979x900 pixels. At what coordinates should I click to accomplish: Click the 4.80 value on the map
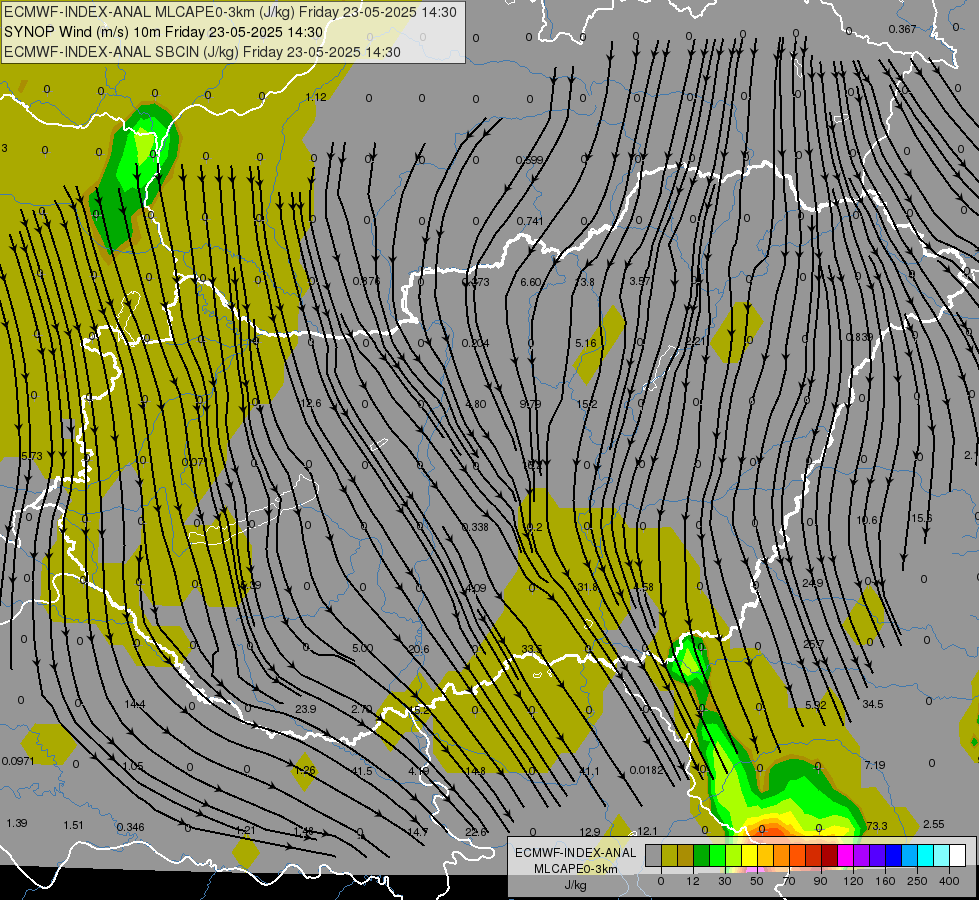click(x=476, y=403)
